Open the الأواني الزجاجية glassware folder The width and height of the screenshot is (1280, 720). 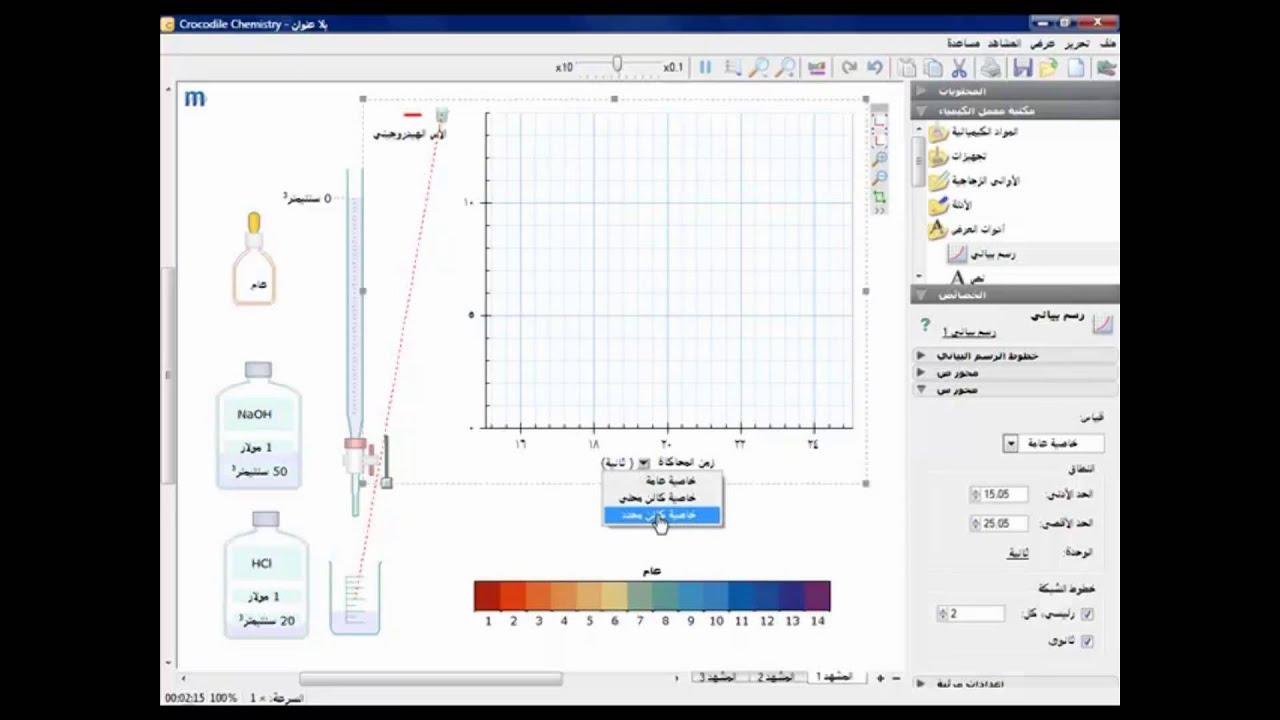974,181
